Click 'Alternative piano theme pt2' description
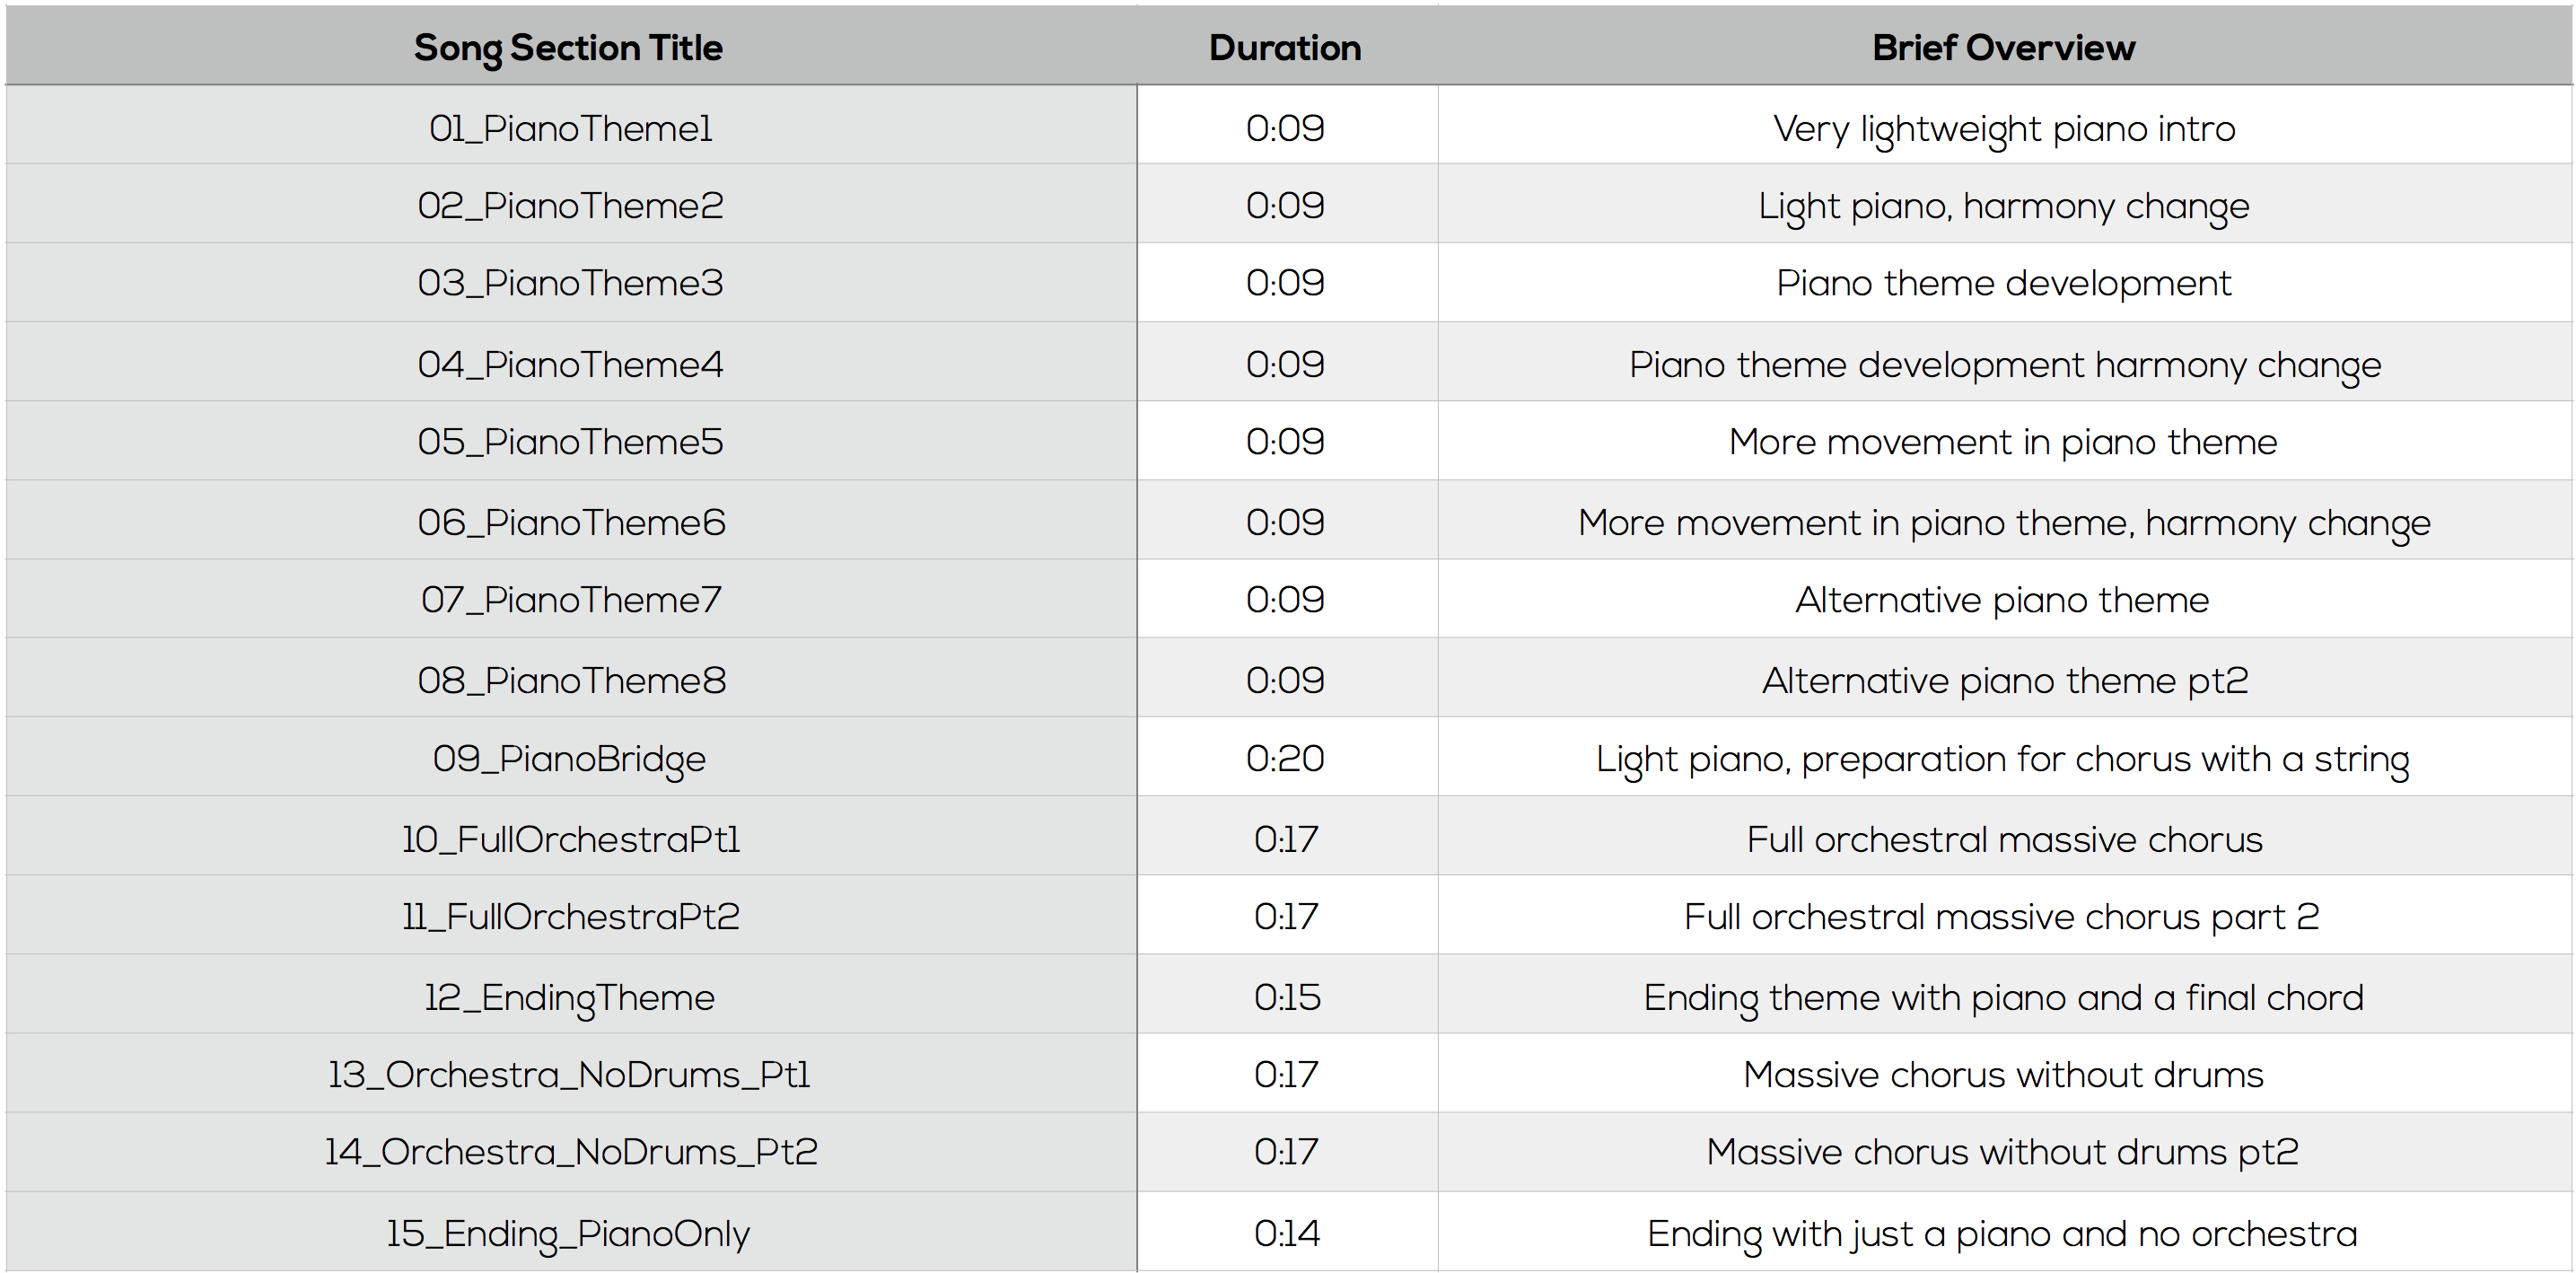 click(x=2004, y=680)
